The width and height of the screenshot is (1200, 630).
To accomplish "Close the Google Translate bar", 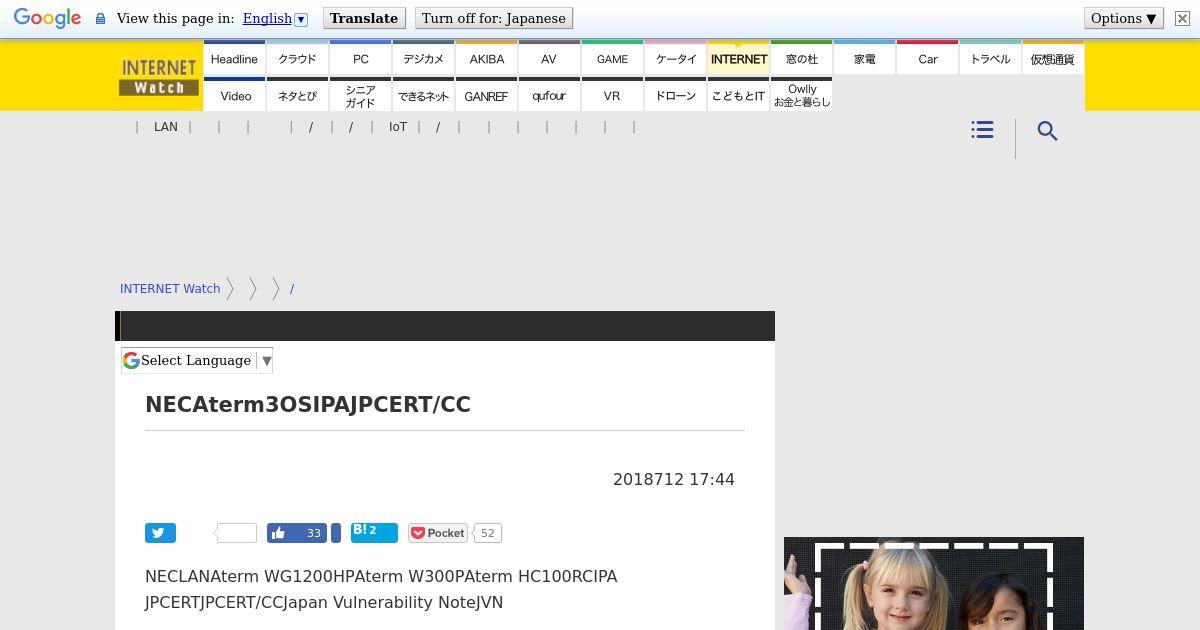I will pyautogui.click(x=1182, y=19).
